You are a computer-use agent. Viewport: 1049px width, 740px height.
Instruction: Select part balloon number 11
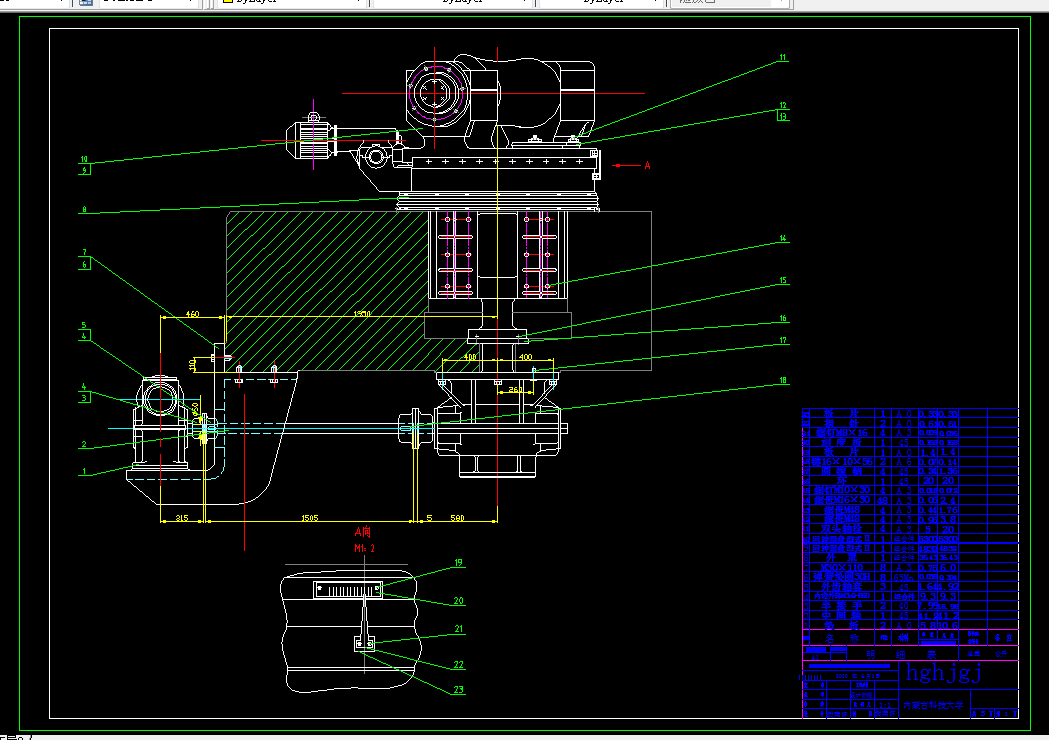point(782,58)
